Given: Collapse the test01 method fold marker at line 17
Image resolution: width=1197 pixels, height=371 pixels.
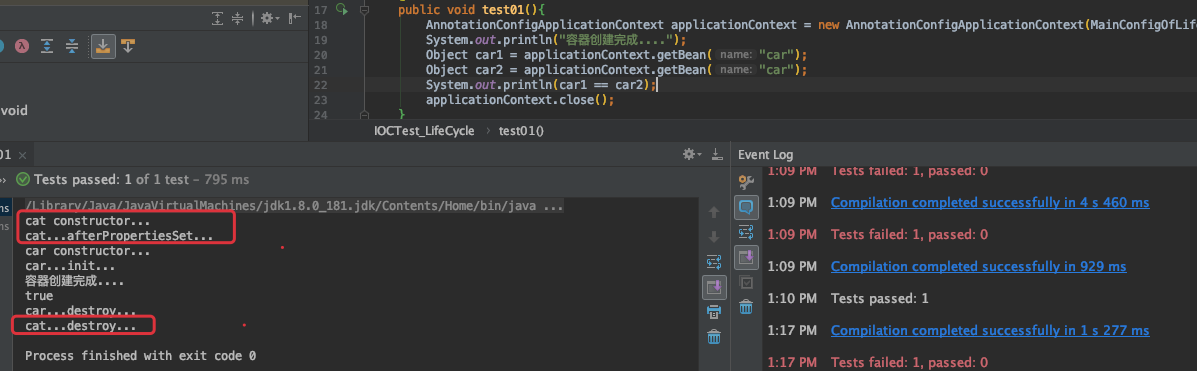Looking at the screenshot, I should [x=364, y=9].
